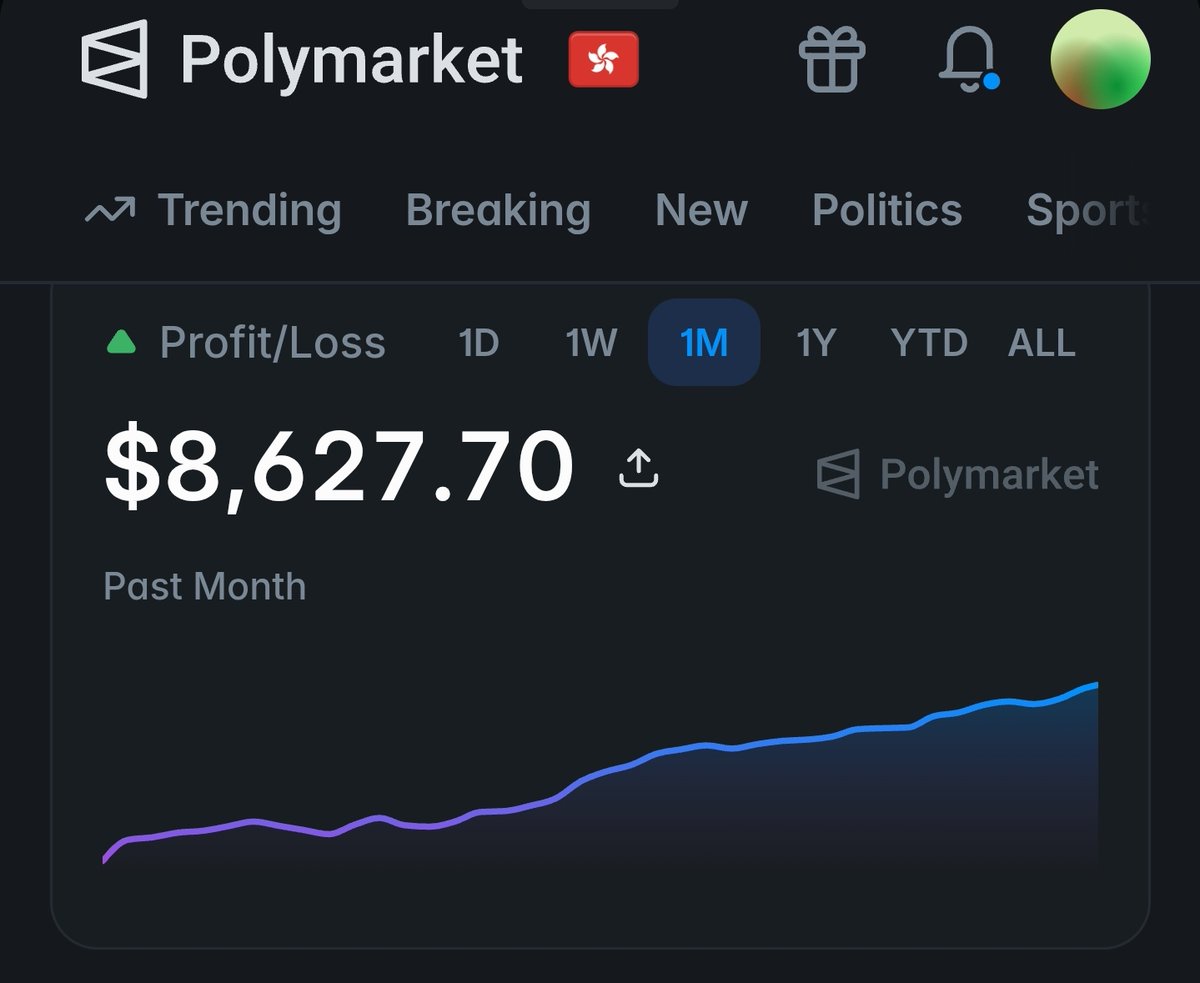Open the Polymarket home logo
The height and width of the screenshot is (983, 1200).
click(x=301, y=60)
